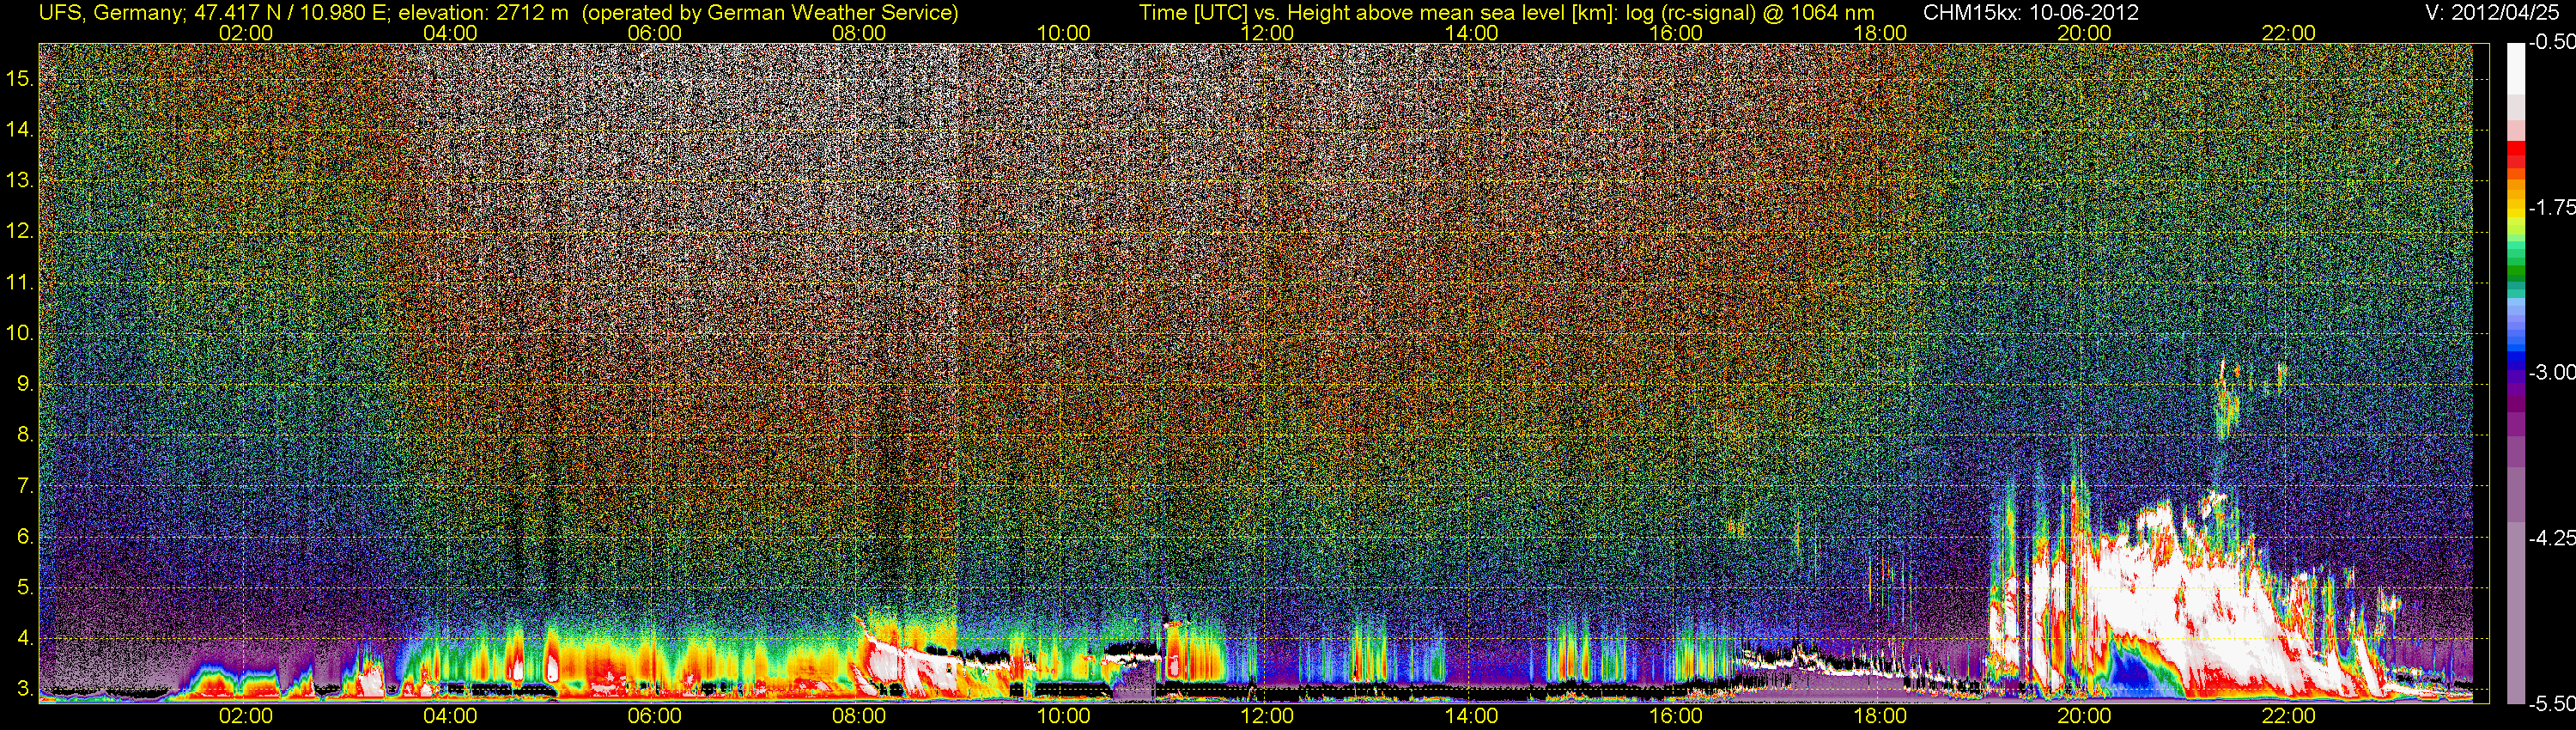This screenshot has width=2576, height=730.
Task: Select the color scale value "-4.25"
Action: tap(2551, 538)
